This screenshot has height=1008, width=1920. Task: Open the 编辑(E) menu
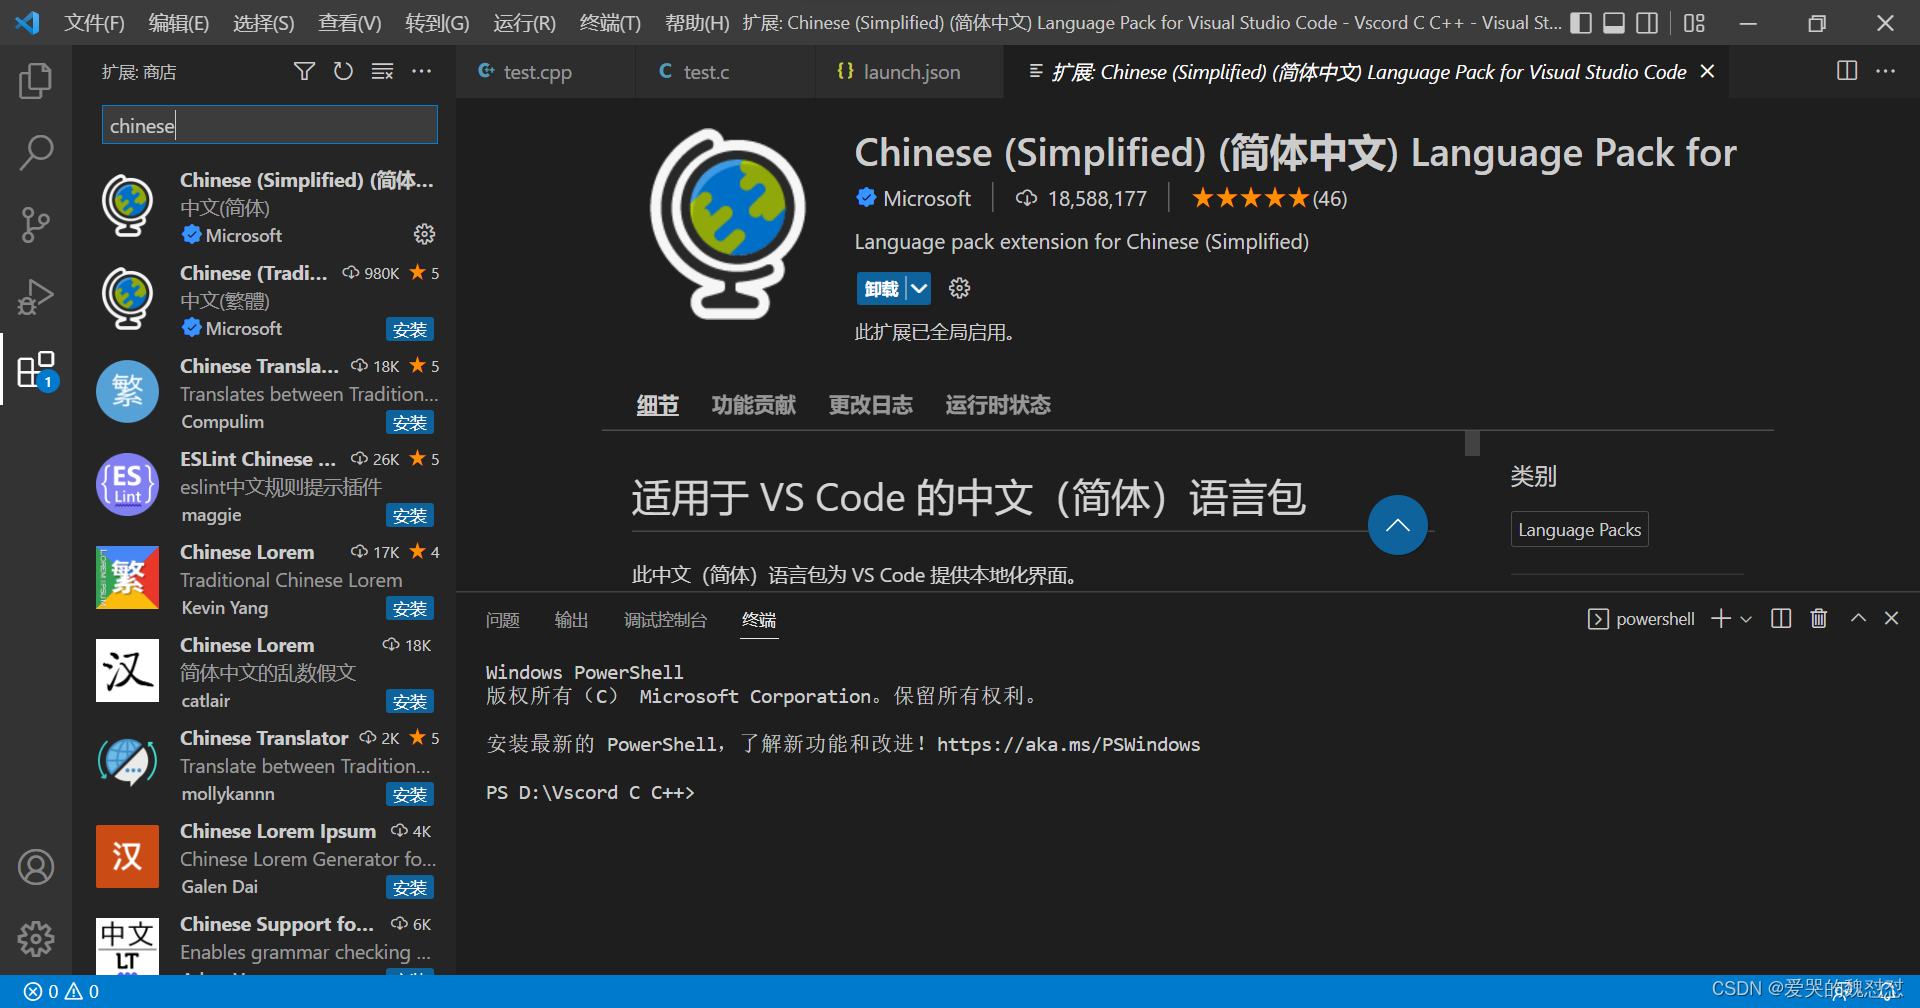179,23
